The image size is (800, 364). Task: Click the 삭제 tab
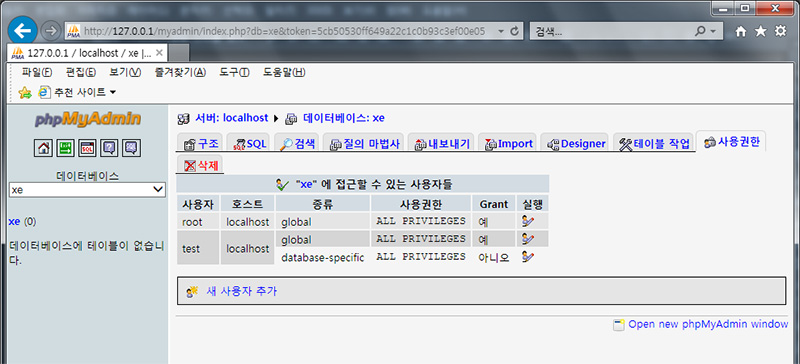[199, 165]
